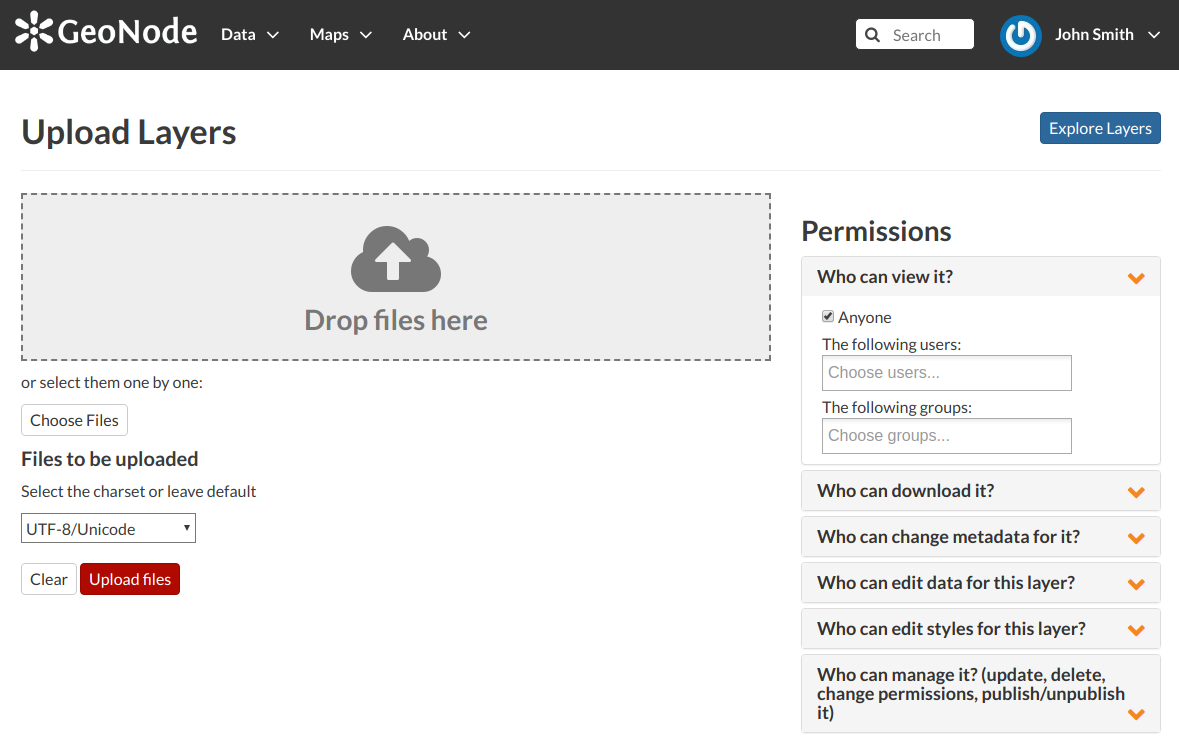Viewport: 1179px width, 753px height.
Task: Uncheck the Anyone checkbox
Action: pyautogui.click(x=828, y=317)
